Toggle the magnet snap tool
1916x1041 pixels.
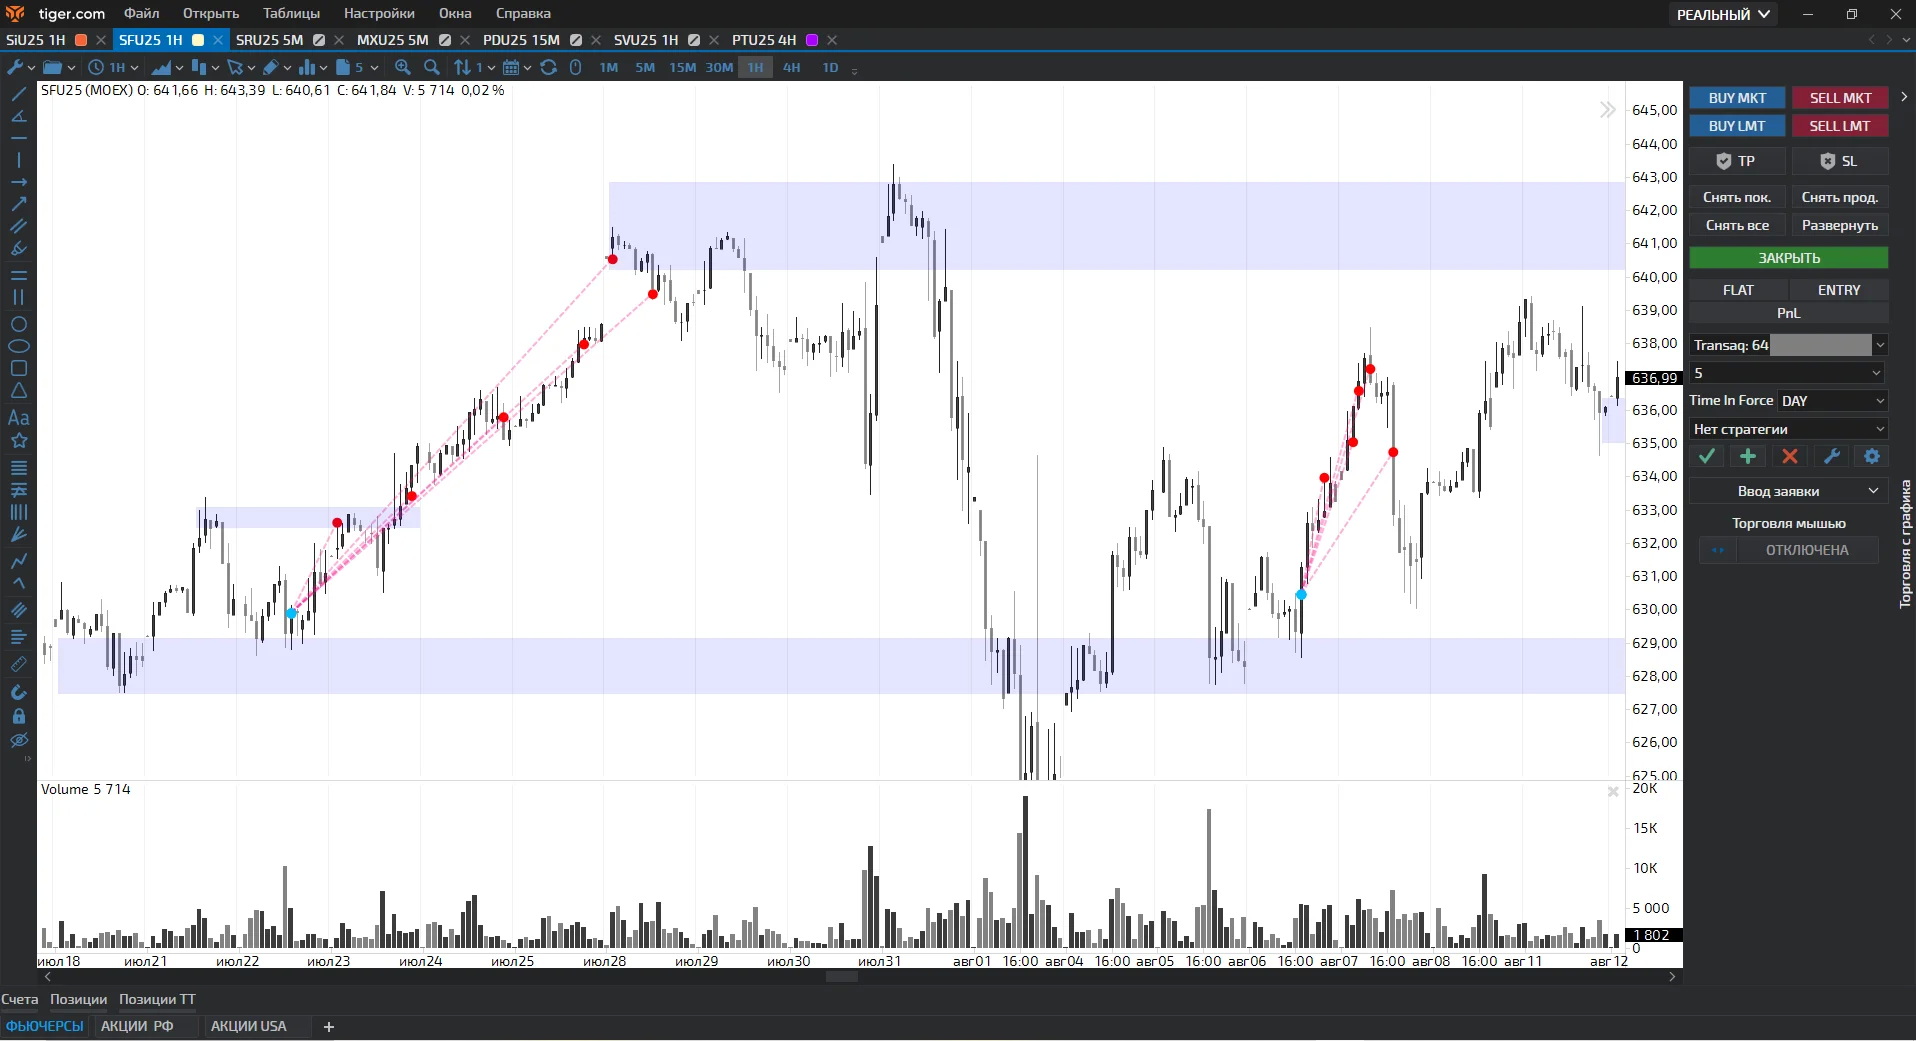(18, 692)
